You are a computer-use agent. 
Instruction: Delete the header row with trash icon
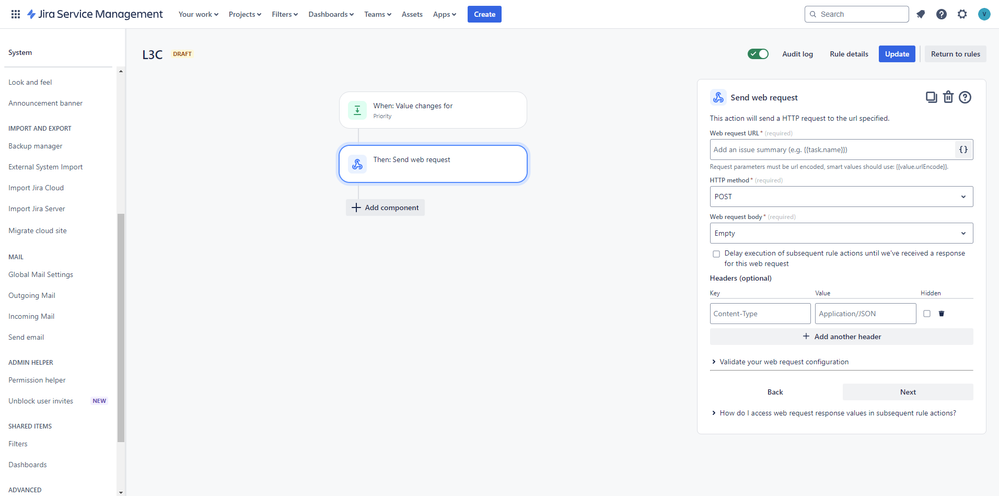941,313
